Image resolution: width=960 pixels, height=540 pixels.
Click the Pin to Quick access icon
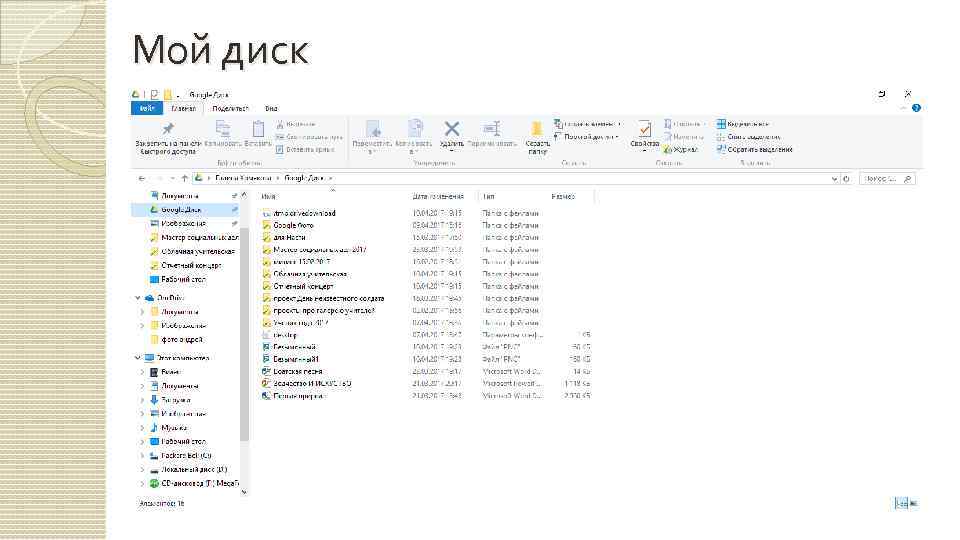(168, 129)
